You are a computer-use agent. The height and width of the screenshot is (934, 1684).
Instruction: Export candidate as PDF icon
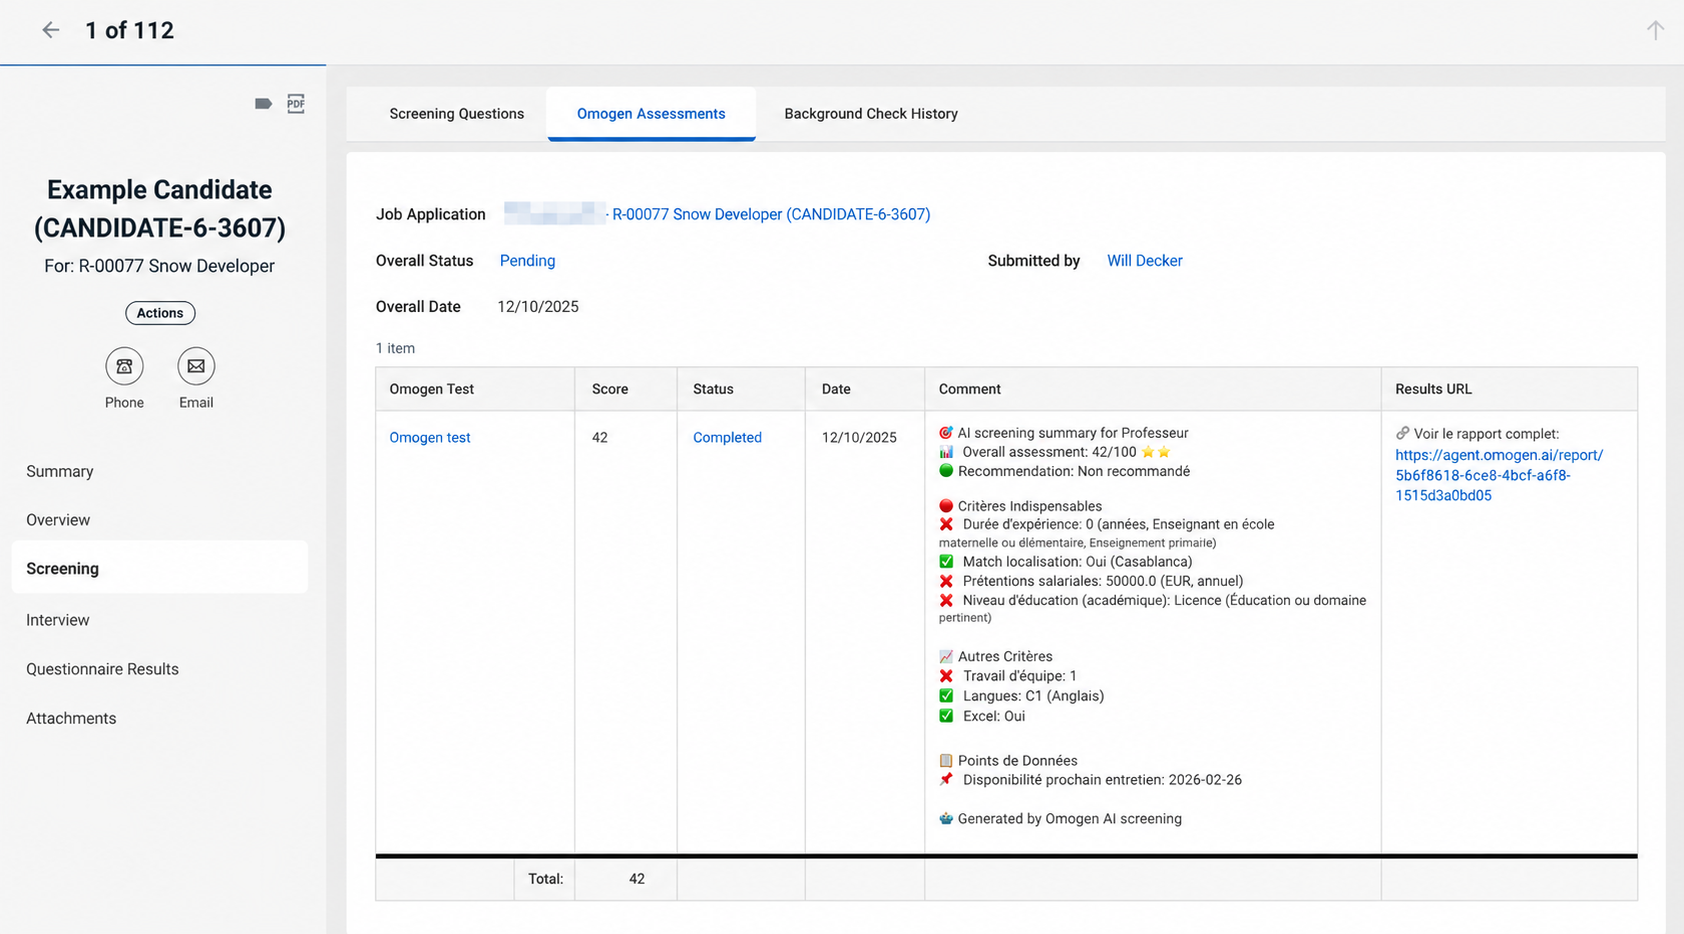pos(296,103)
